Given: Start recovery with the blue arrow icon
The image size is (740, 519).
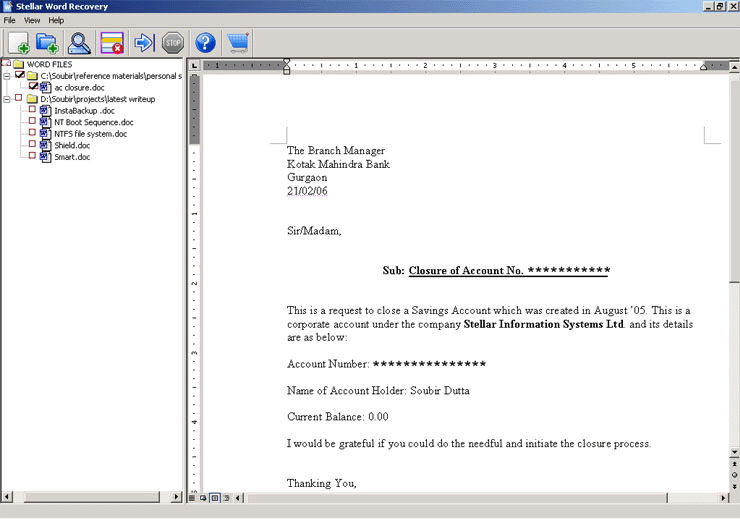Looking at the screenshot, I should [144, 43].
